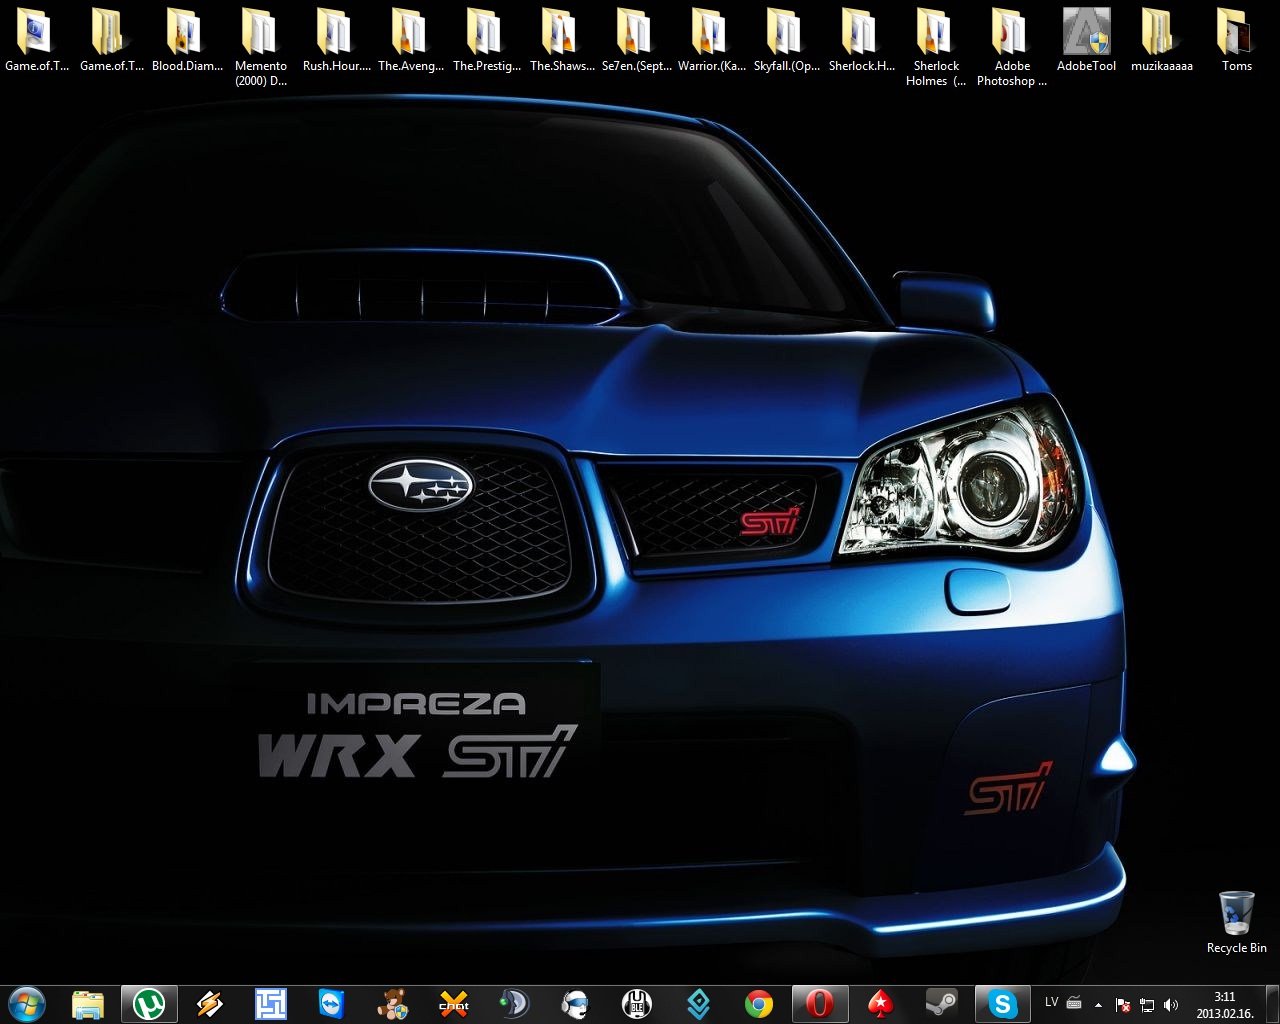Open Steam from the taskbar
The width and height of the screenshot is (1280, 1024).
[x=941, y=1004]
